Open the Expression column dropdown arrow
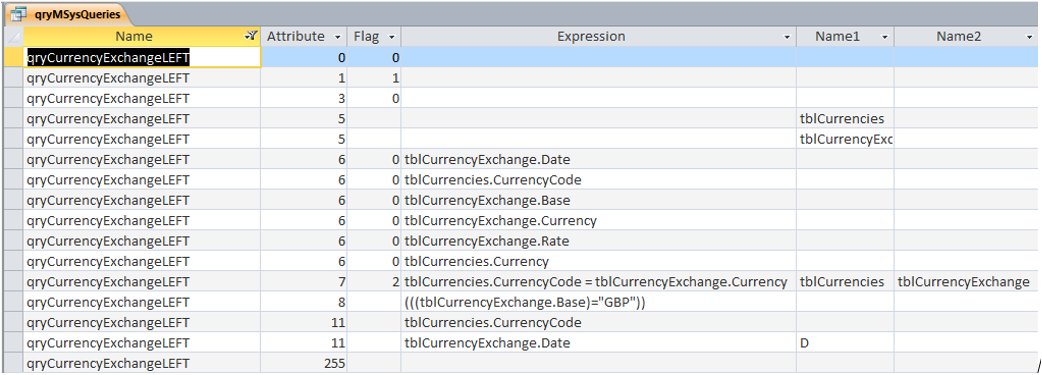The width and height of the screenshot is (1042, 375). [787, 37]
